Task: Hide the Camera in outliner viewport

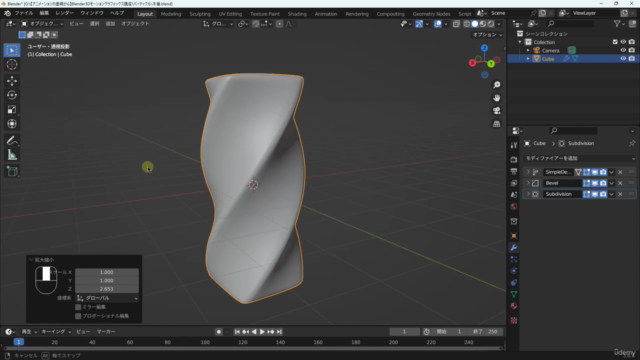Action: click(x=623, y=50)
